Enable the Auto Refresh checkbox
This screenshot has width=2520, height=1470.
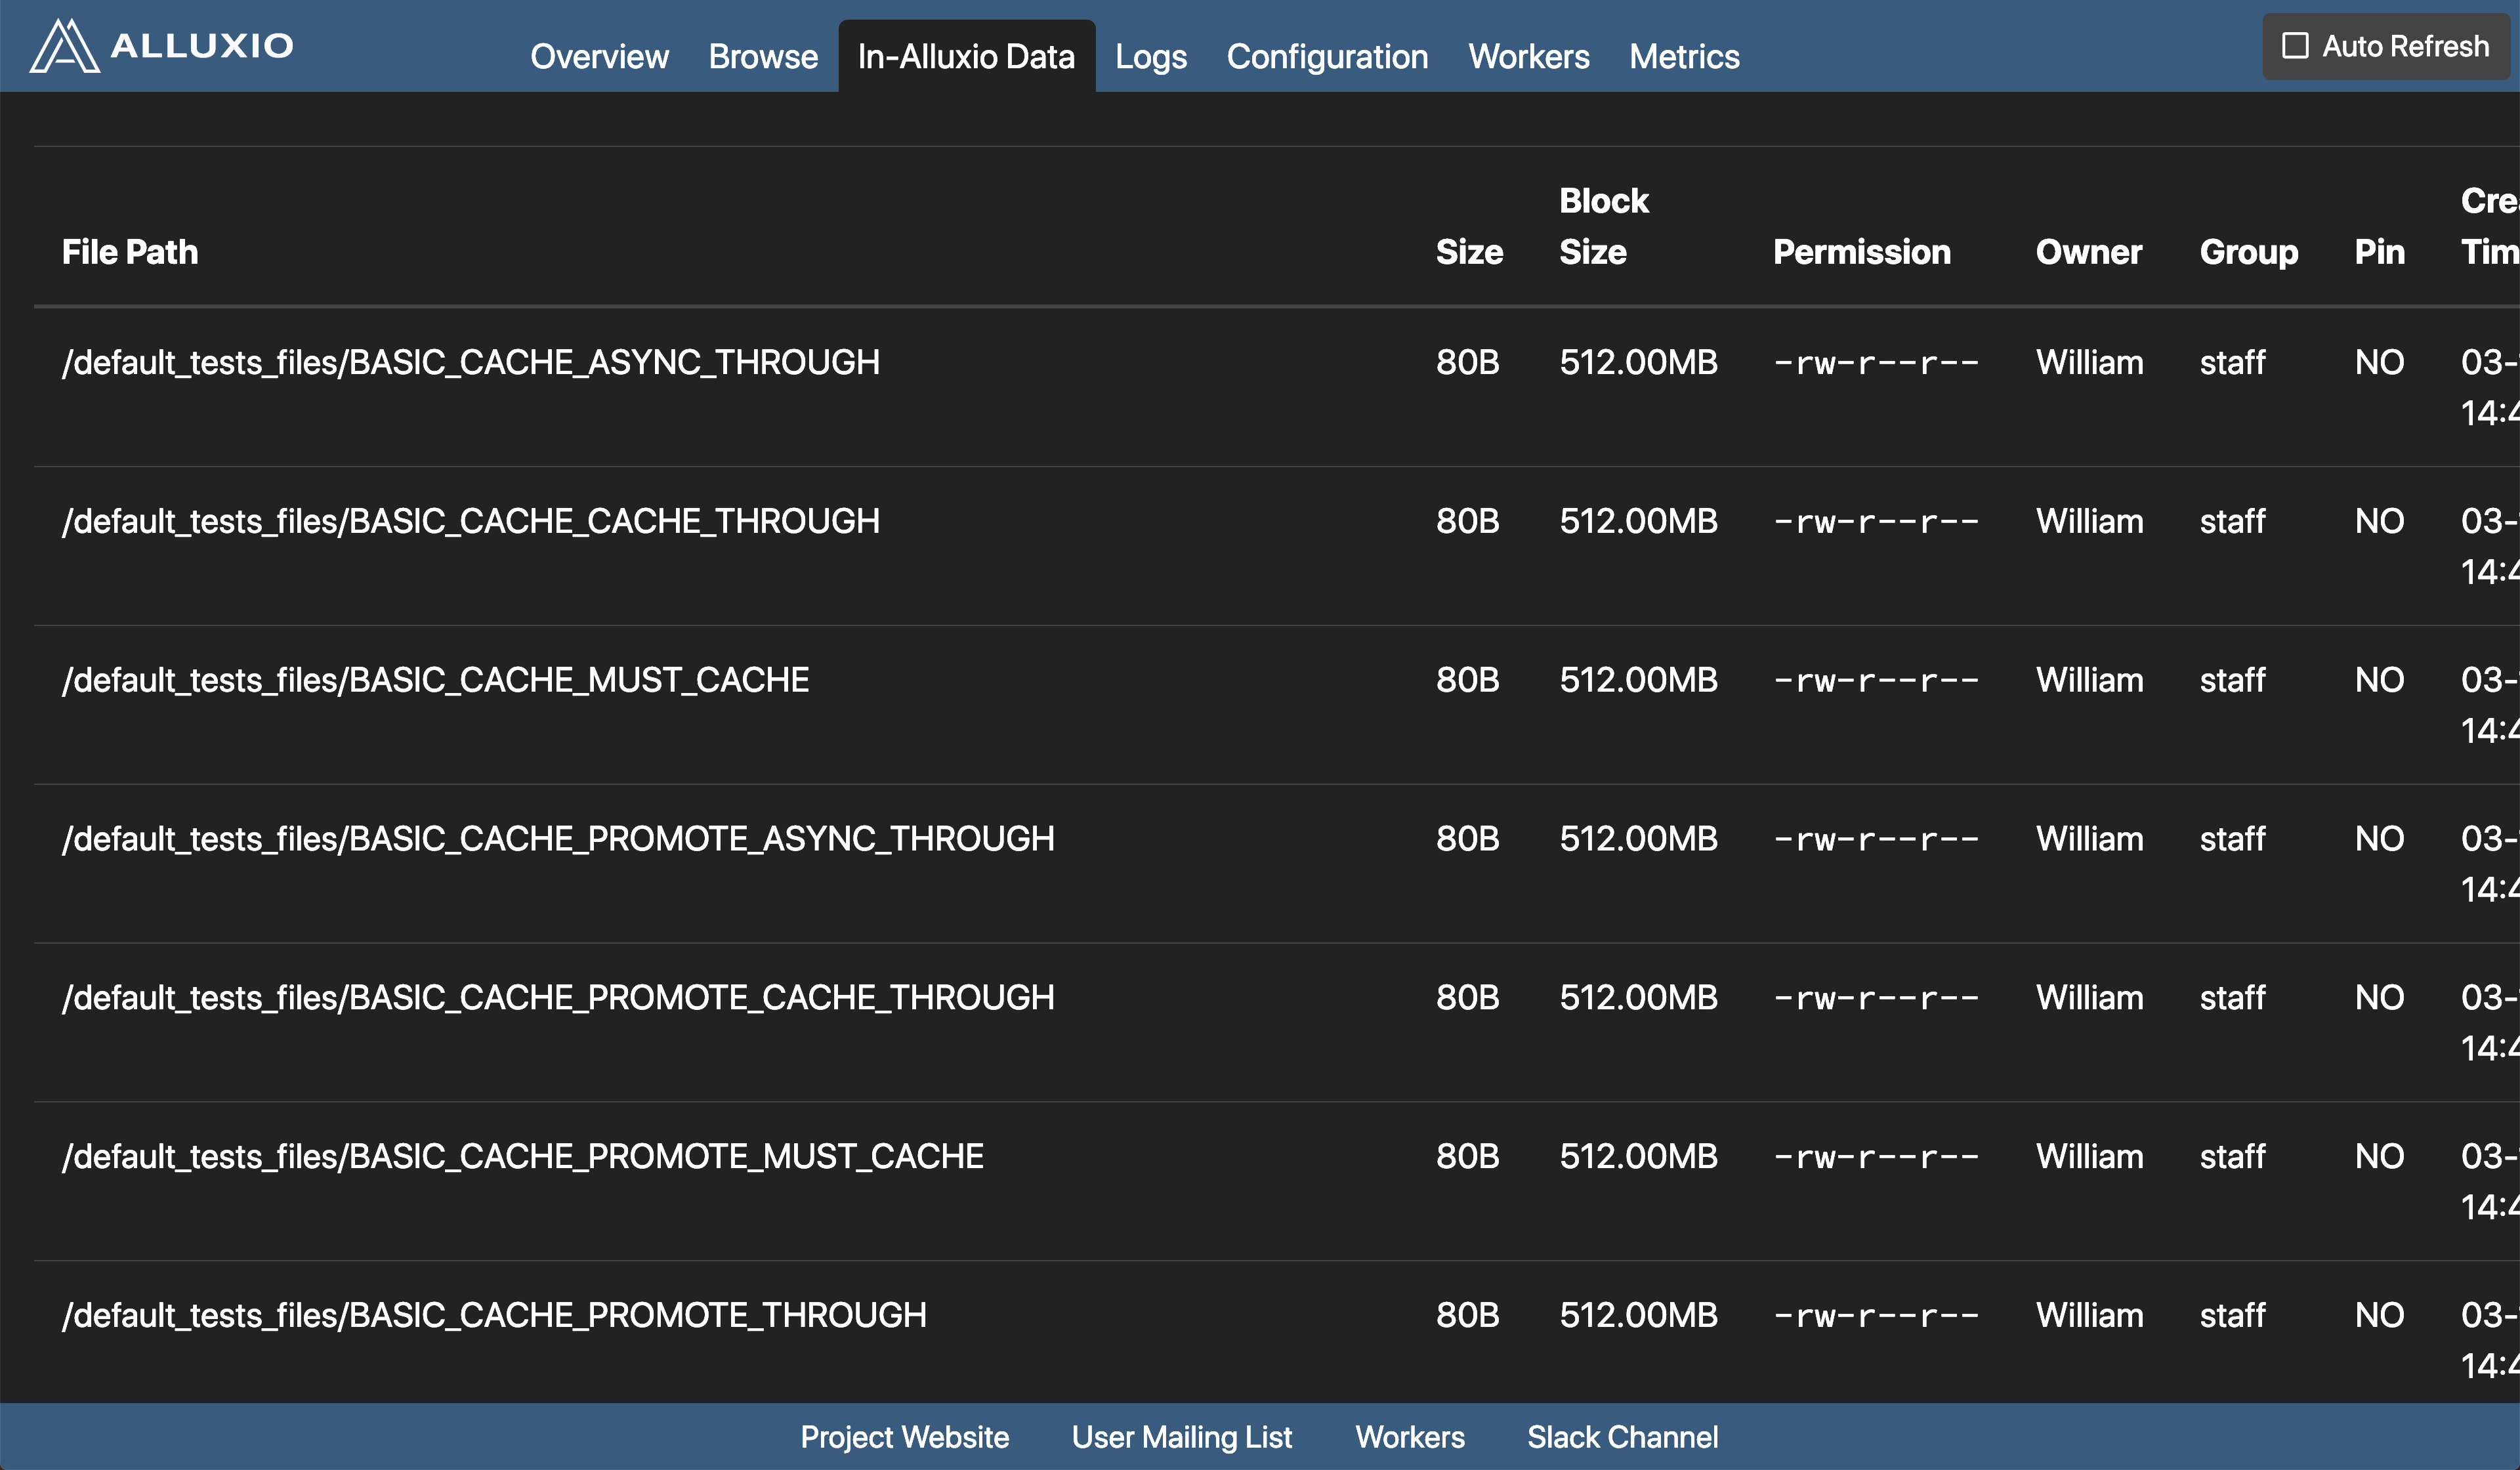(2295, 46)
